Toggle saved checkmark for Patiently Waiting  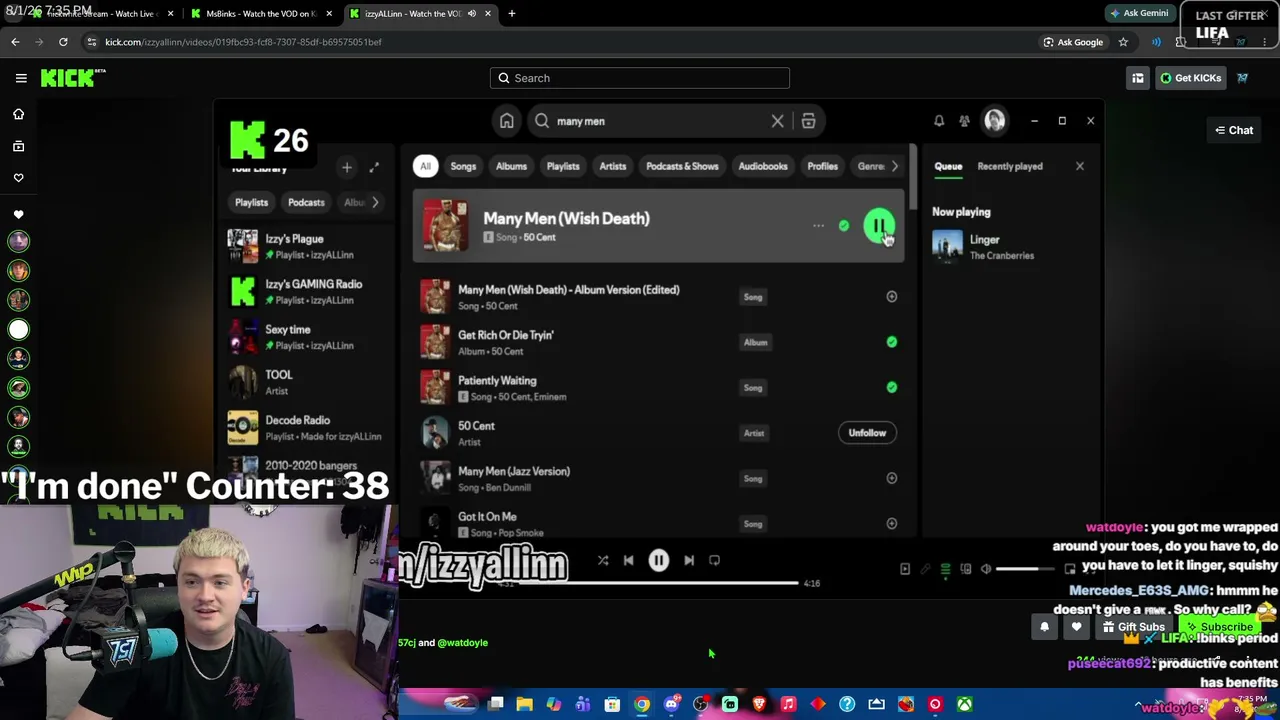(891, 387)
